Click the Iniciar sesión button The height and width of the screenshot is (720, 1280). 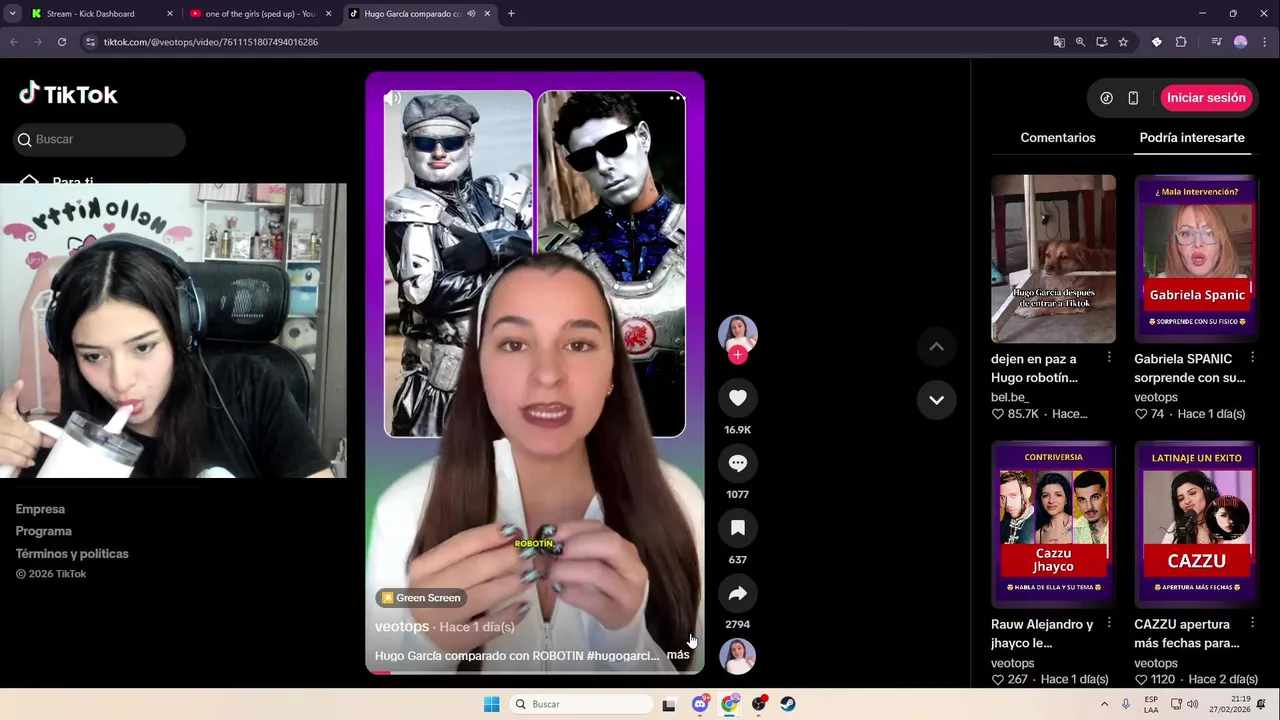click(x=1206, y=98)
